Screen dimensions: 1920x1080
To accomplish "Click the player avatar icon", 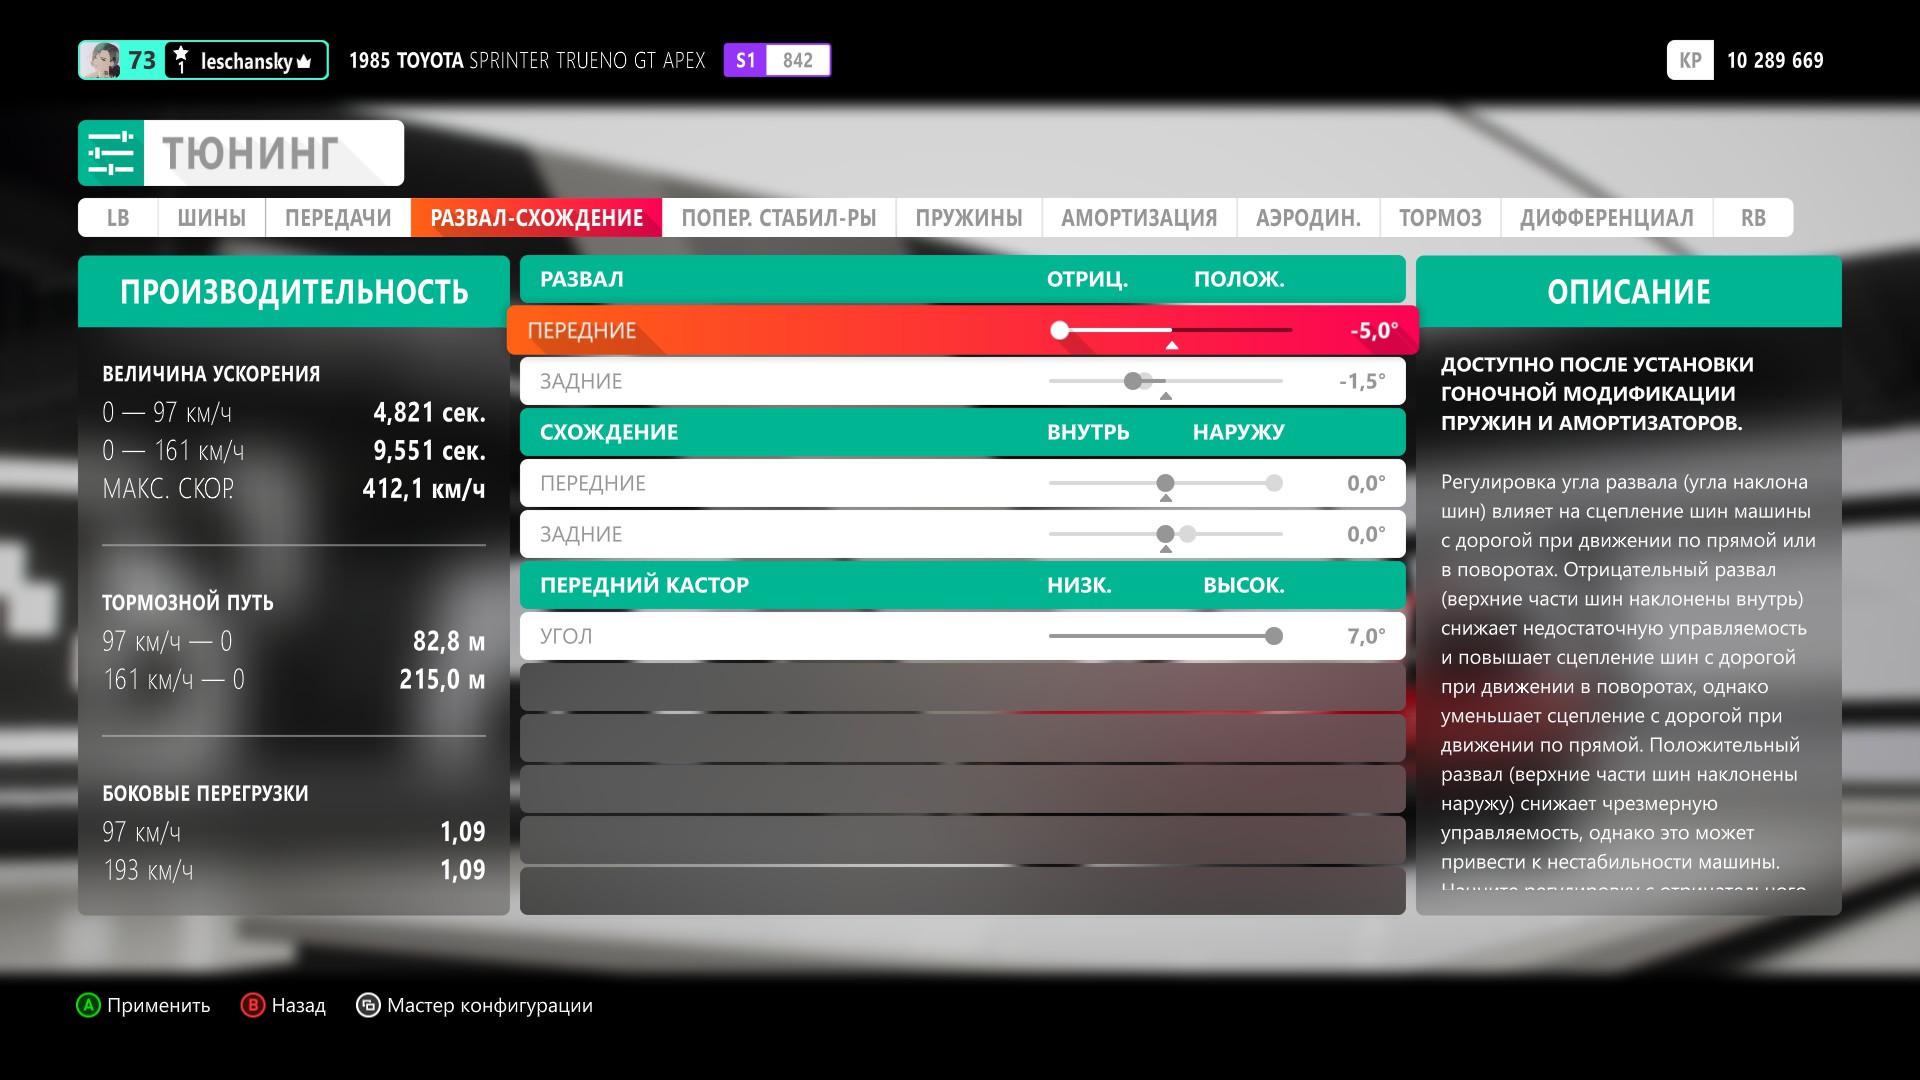I will 101,61.
